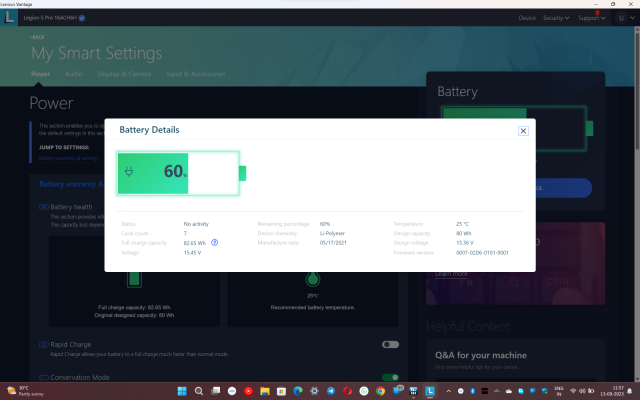
Task: Open the Device menu
Action: tap(527, 18)
